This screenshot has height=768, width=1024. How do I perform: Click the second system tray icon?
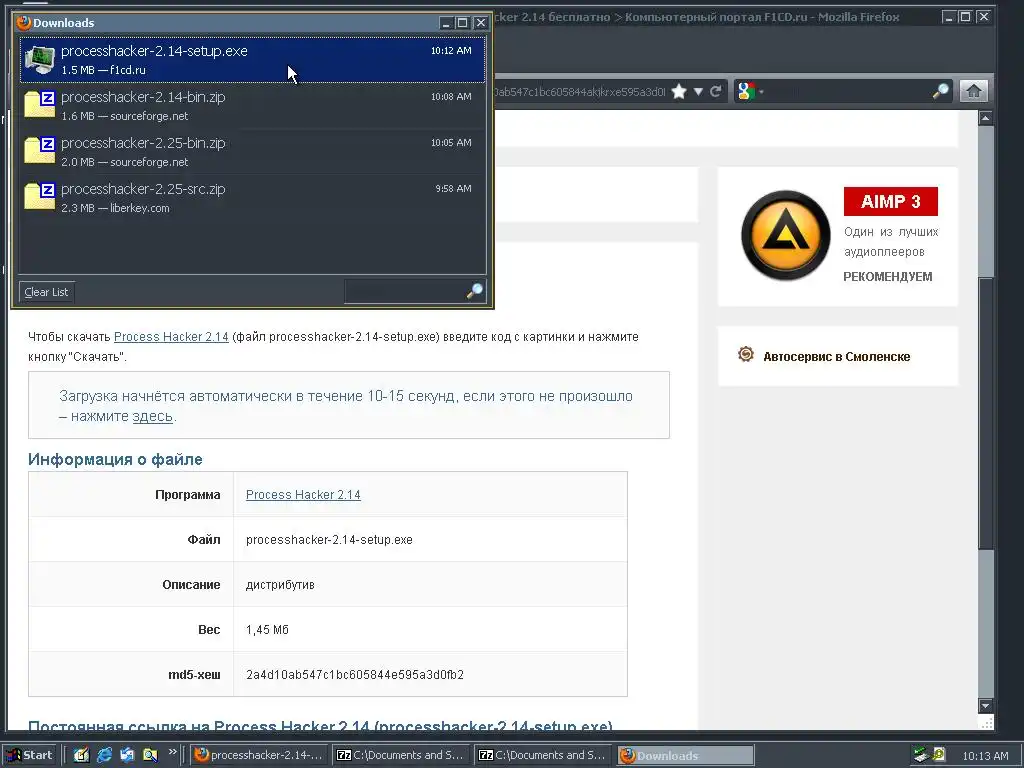pos(938,755)
